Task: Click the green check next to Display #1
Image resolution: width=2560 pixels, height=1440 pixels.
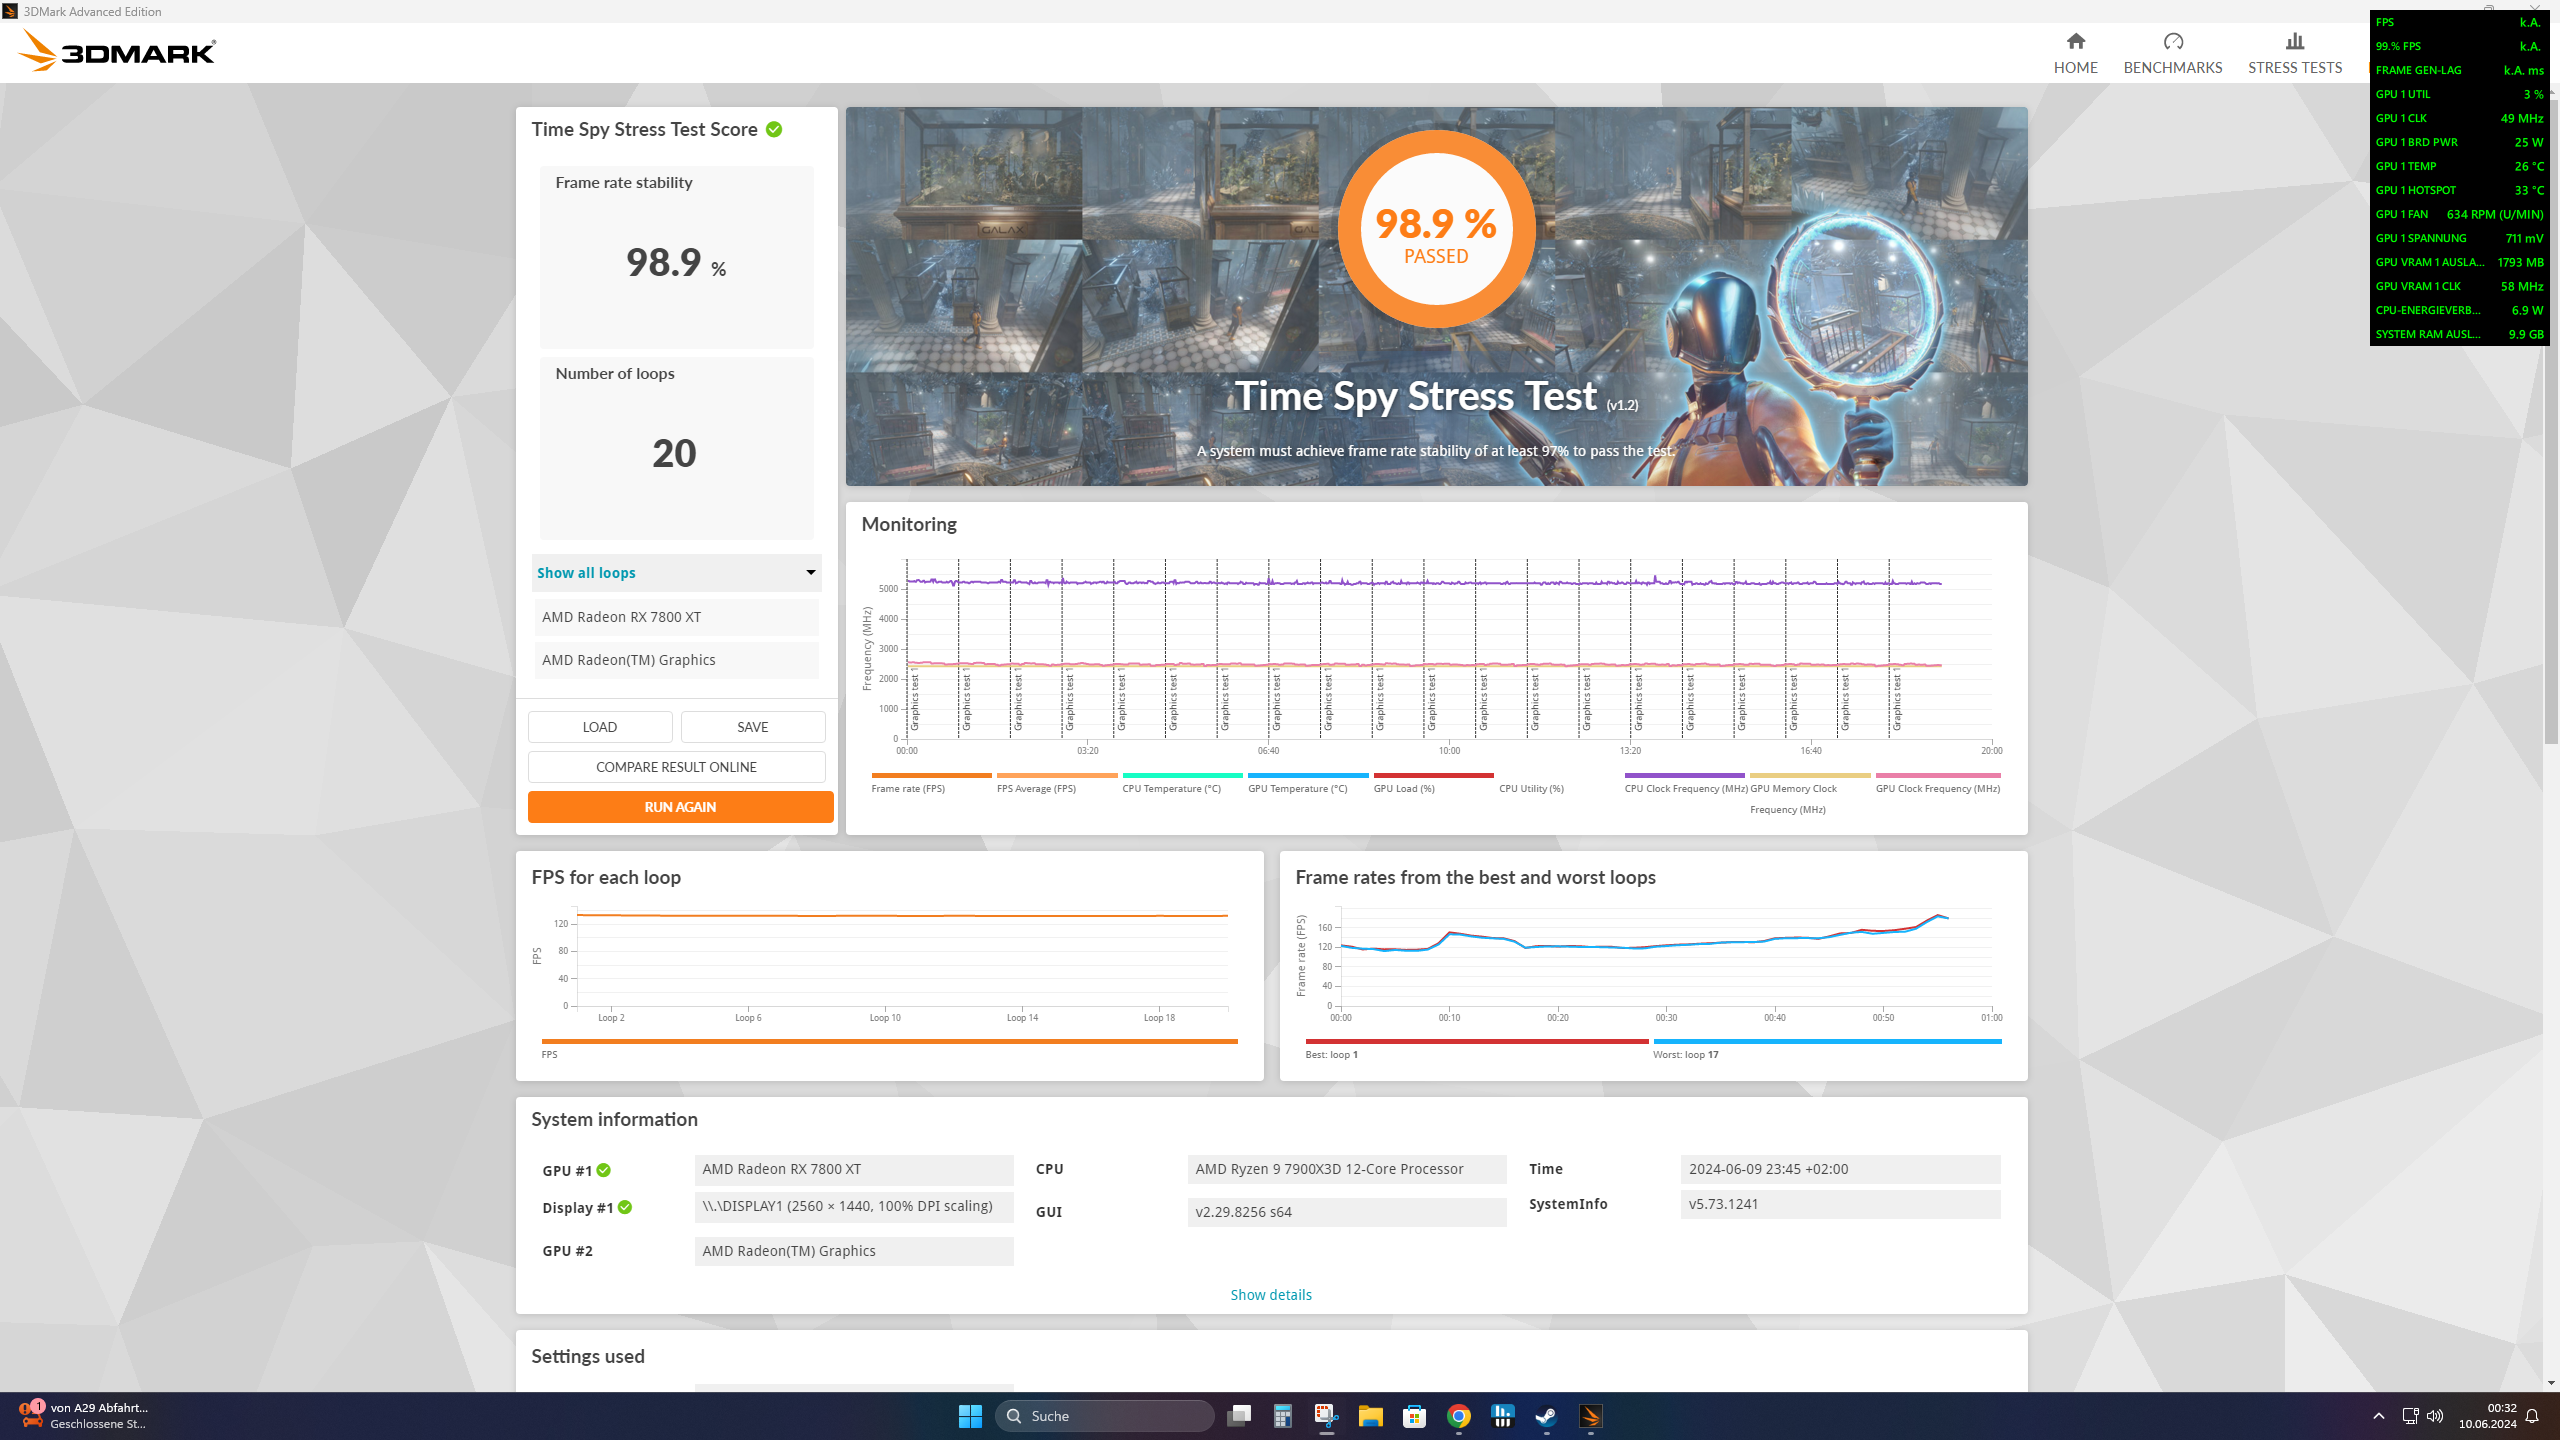Action: click(x=625, y=1207)
